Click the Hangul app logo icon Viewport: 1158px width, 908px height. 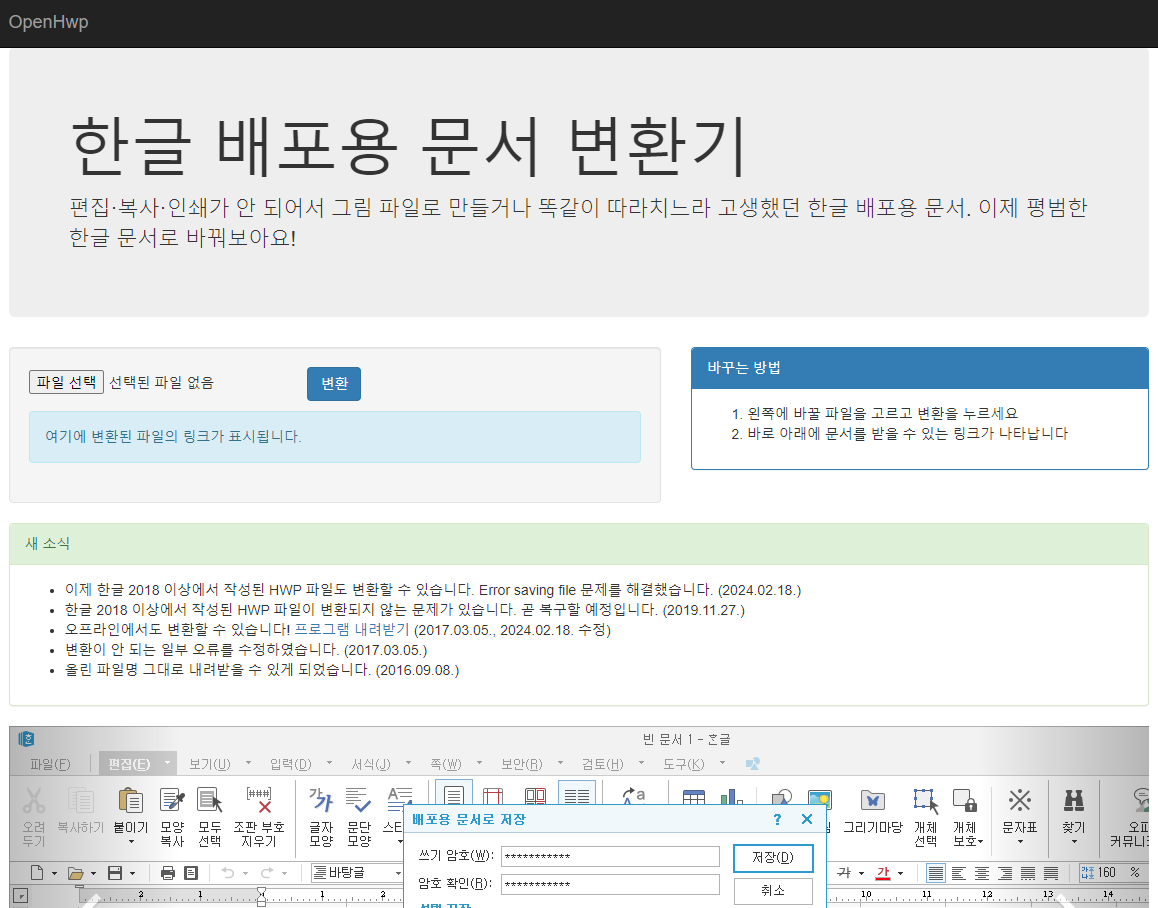click(27, 739)
